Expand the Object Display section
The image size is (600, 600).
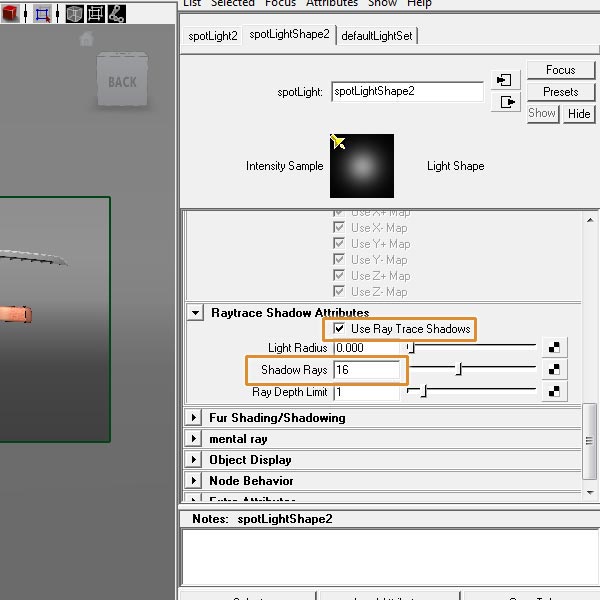coord(194,460)
